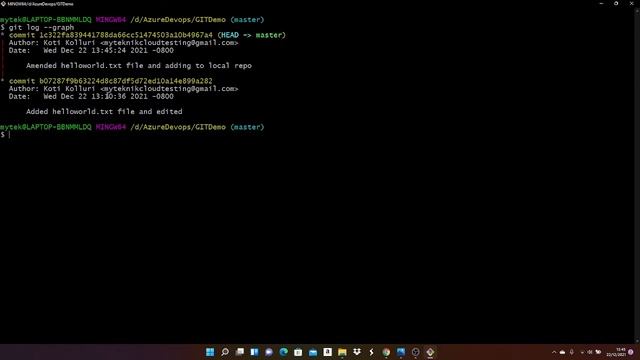640x360 pixels.
Task: Click second commit hash b07287f9...
Action: pyautogui.click(x=126, y=81)
